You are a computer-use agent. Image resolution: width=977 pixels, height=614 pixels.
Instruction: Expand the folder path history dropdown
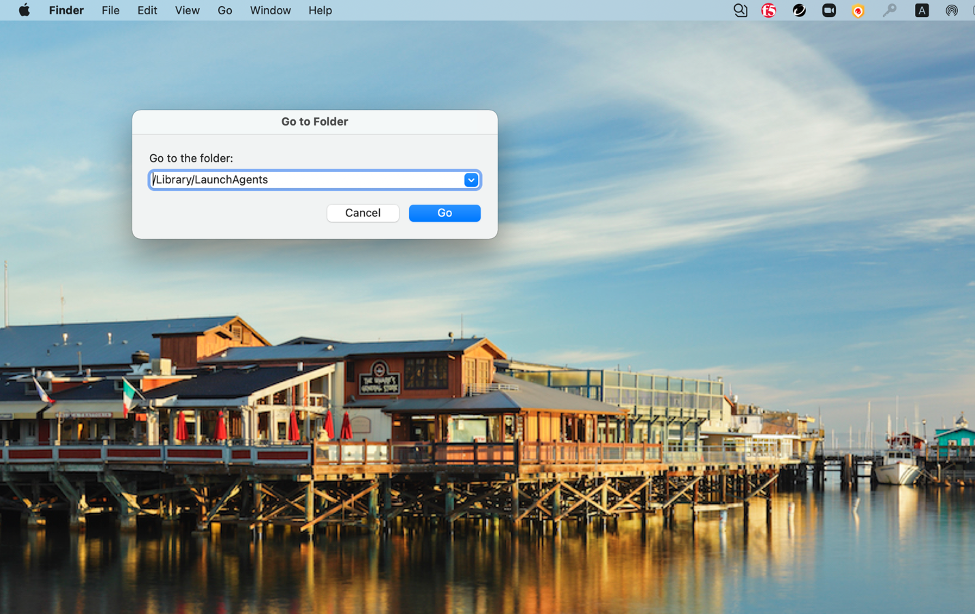(x=471, y=180)
